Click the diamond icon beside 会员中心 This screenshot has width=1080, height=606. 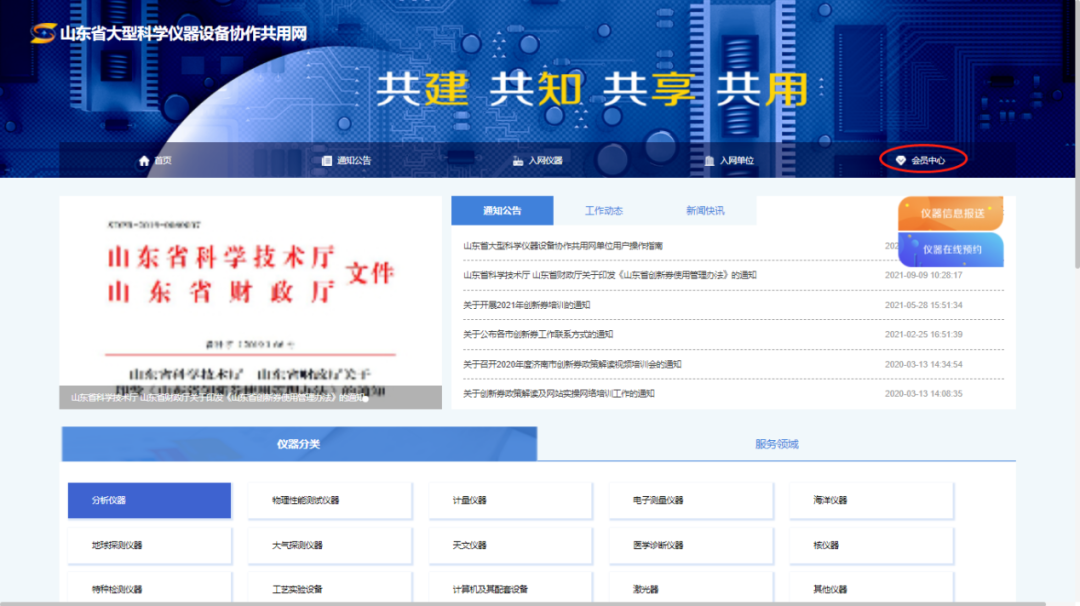pos(901,161)
